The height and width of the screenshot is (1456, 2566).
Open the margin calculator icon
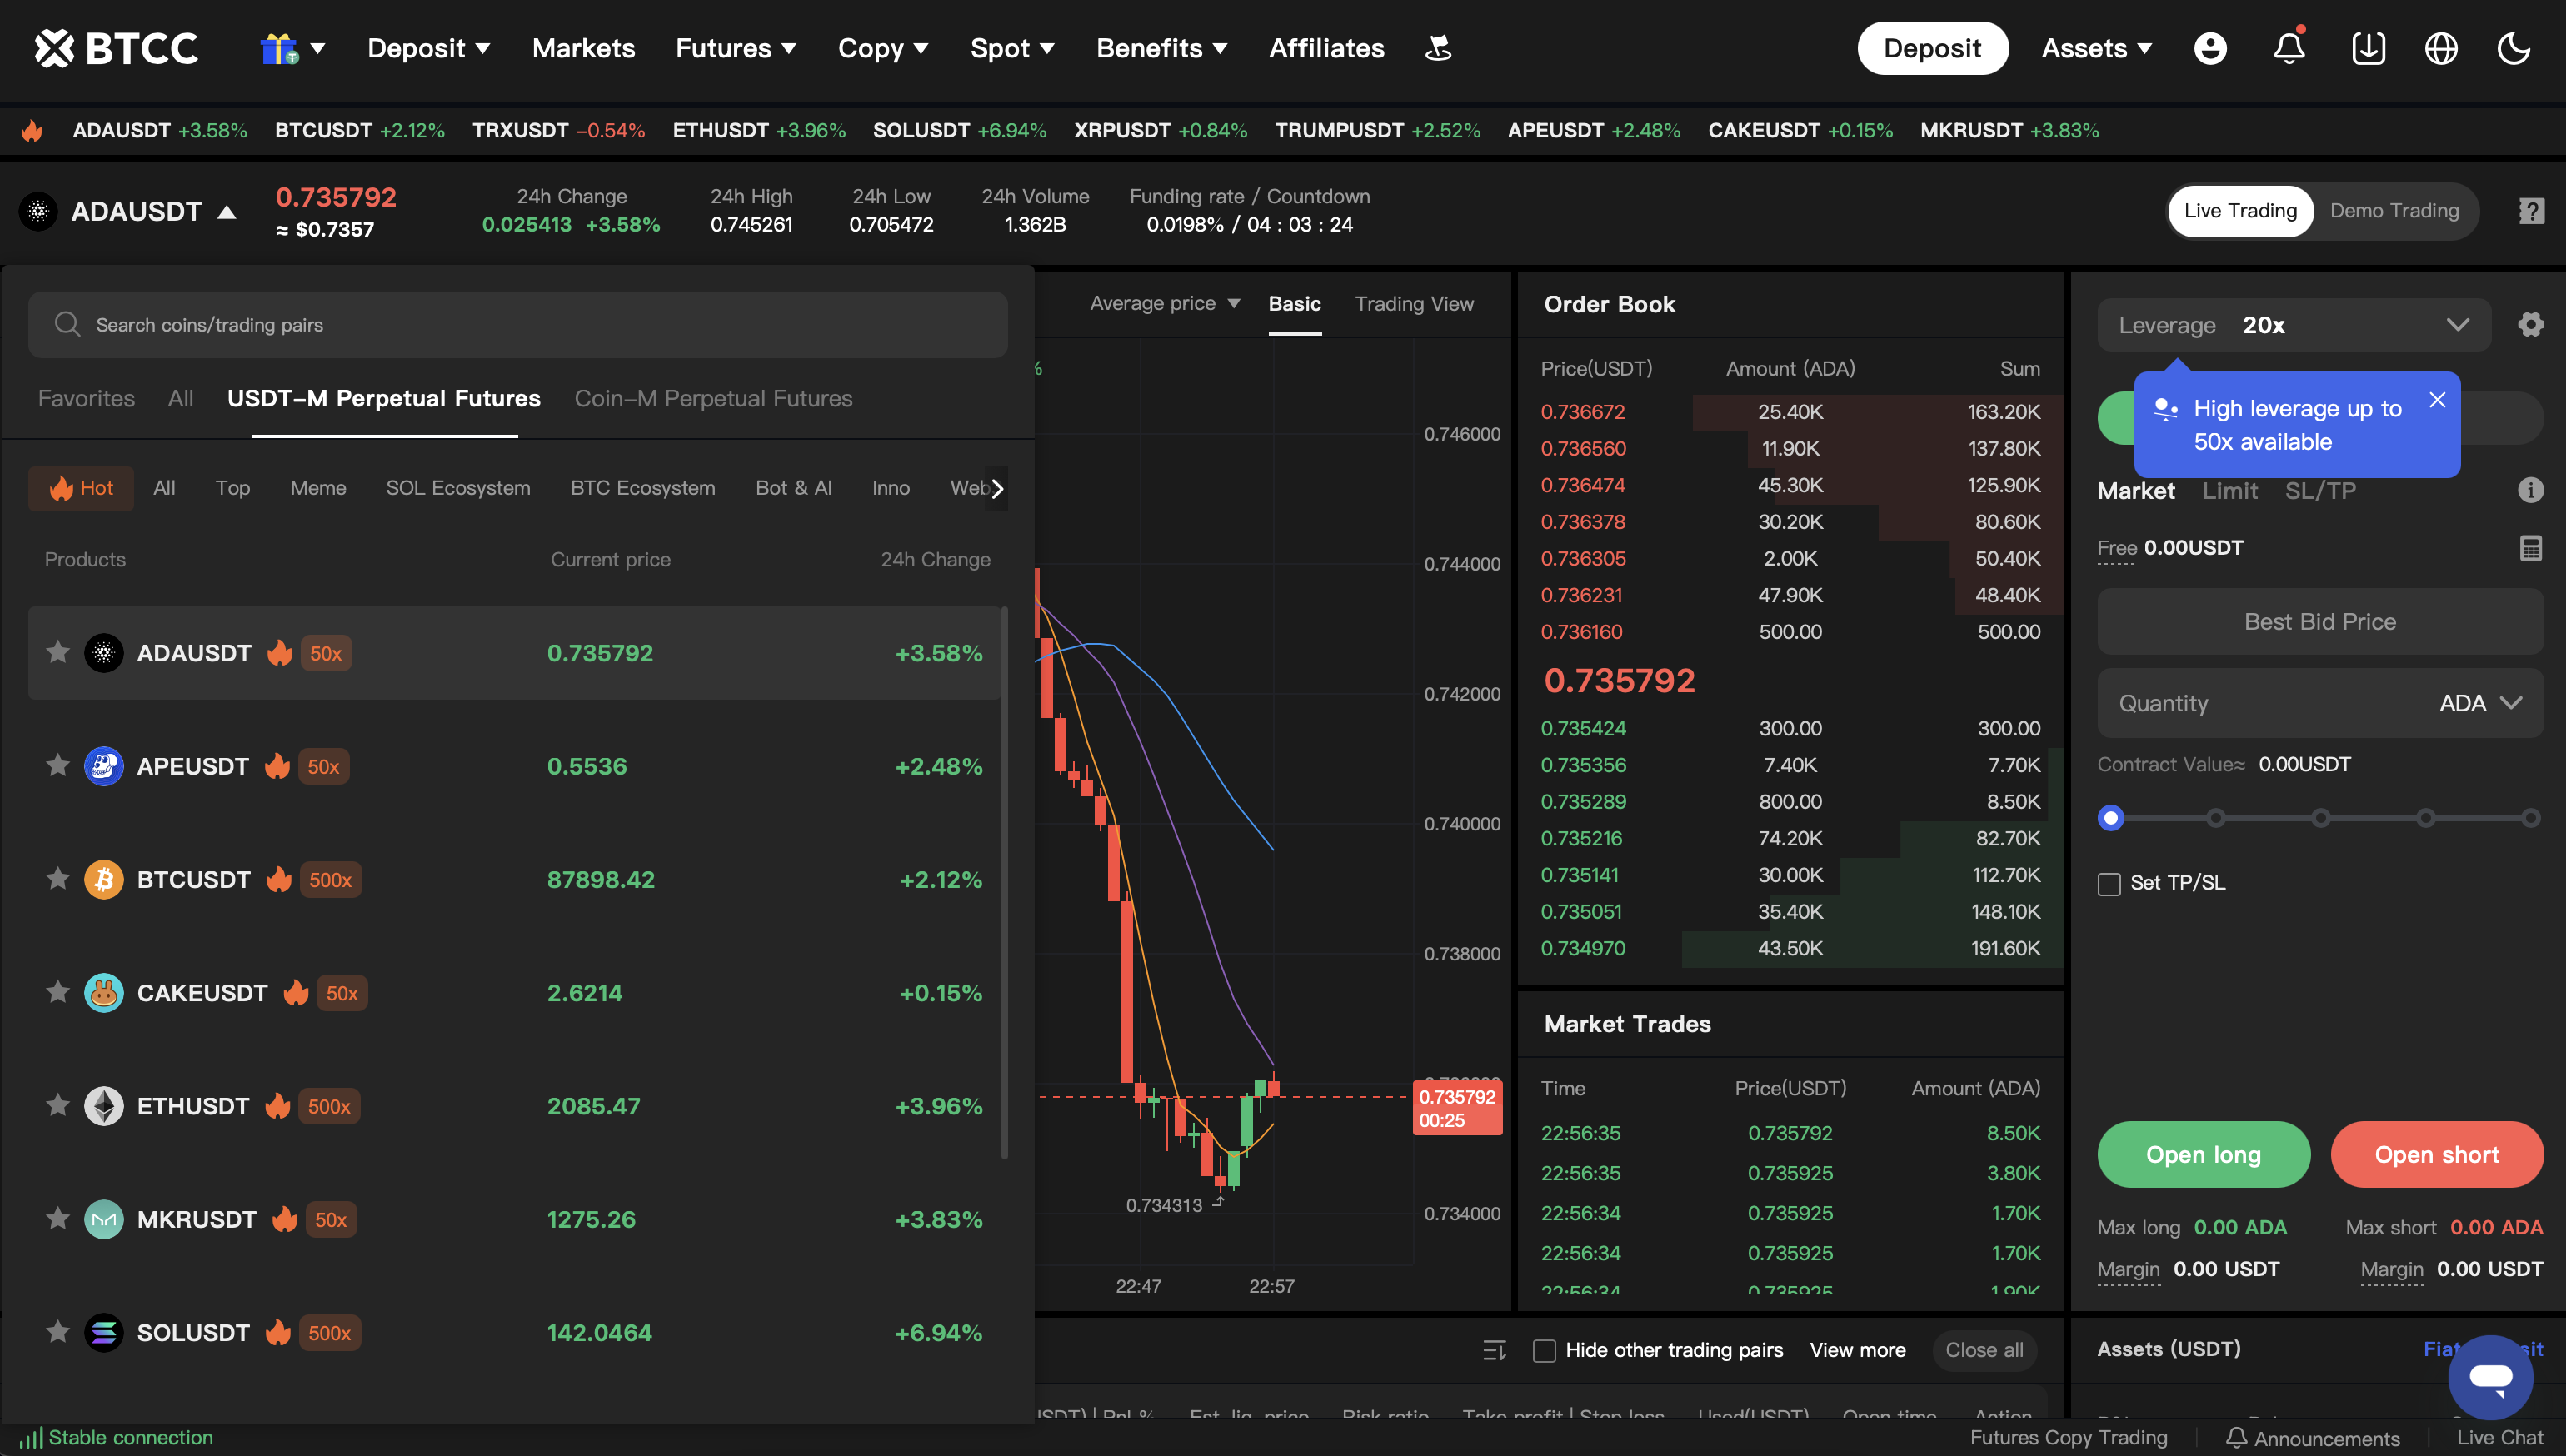pos(2531,548)
